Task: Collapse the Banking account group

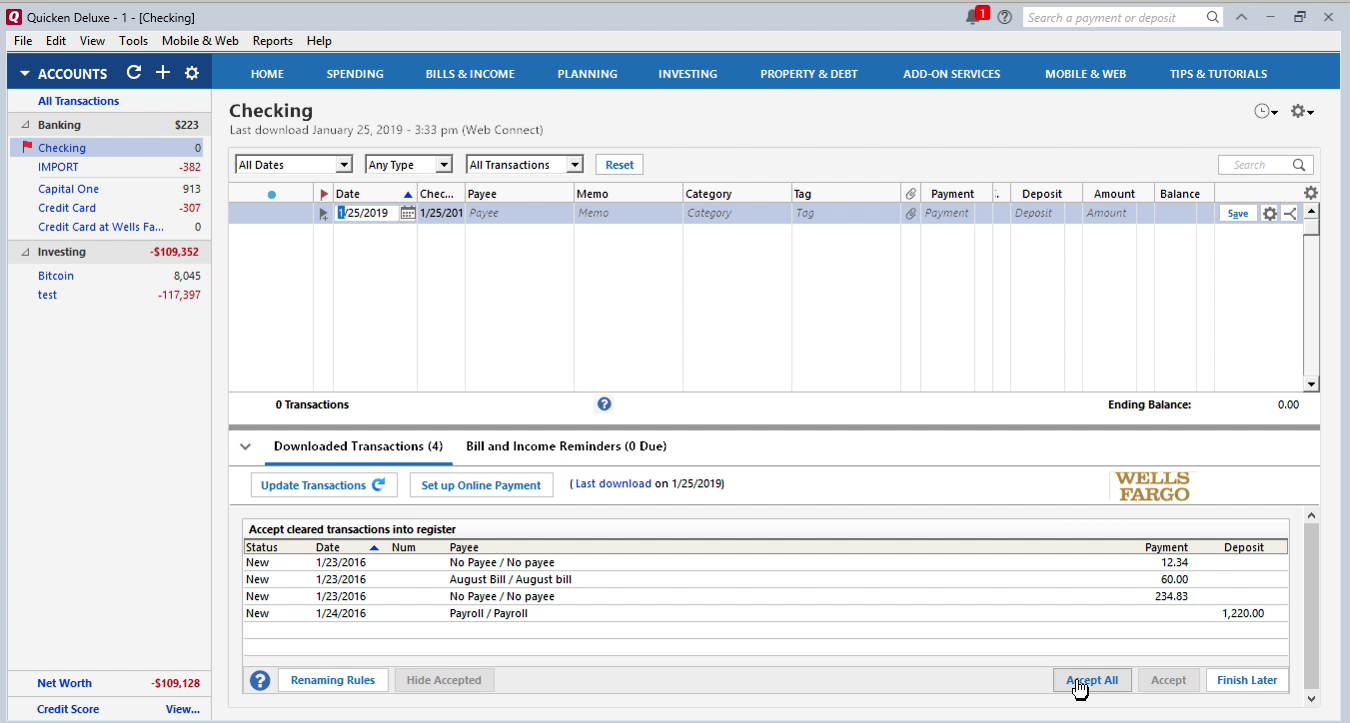Action: click(x=25, y=125)
